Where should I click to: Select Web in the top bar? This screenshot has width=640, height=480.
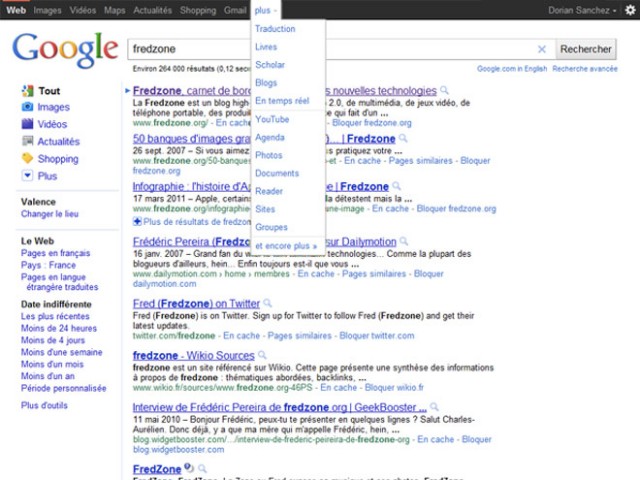click(x=16, y=10)
